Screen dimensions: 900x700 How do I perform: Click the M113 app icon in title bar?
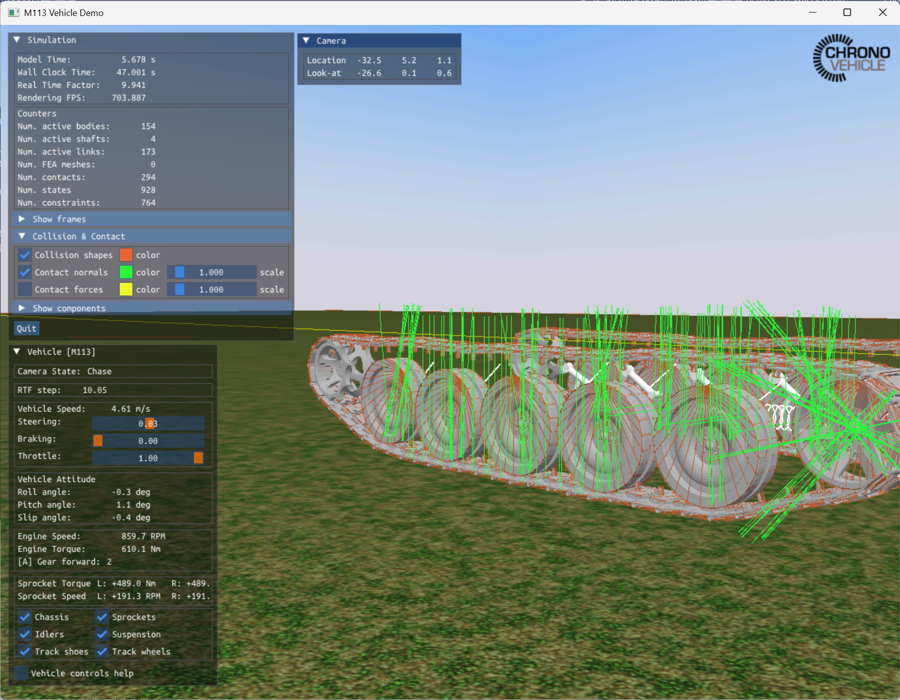pos(13,13)
